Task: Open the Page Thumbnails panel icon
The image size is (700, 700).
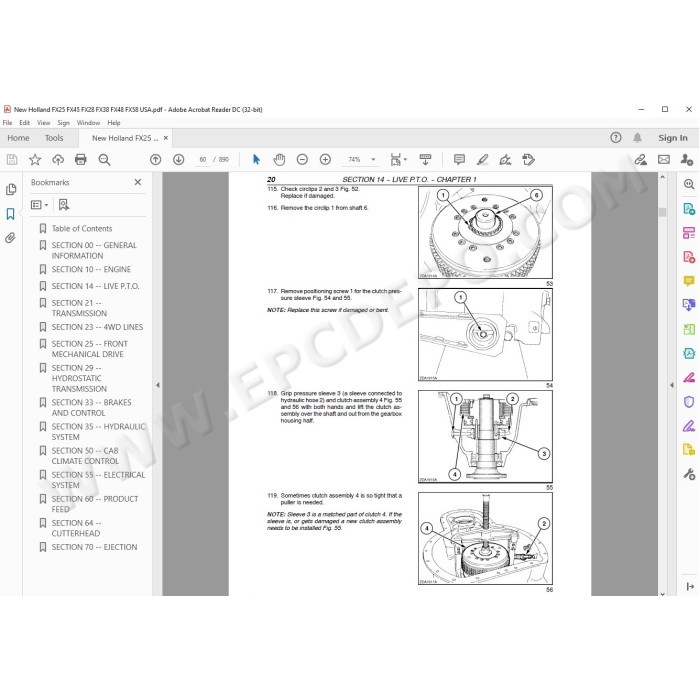Action: tap(11, 190)
